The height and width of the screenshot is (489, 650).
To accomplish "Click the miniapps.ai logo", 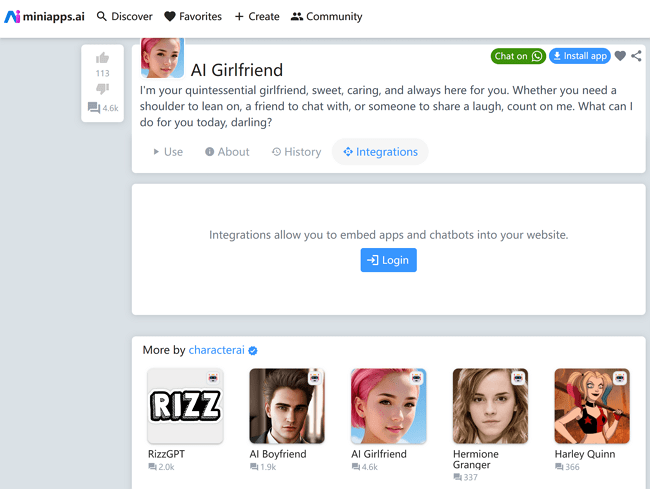I will click(x=44, y=17).
